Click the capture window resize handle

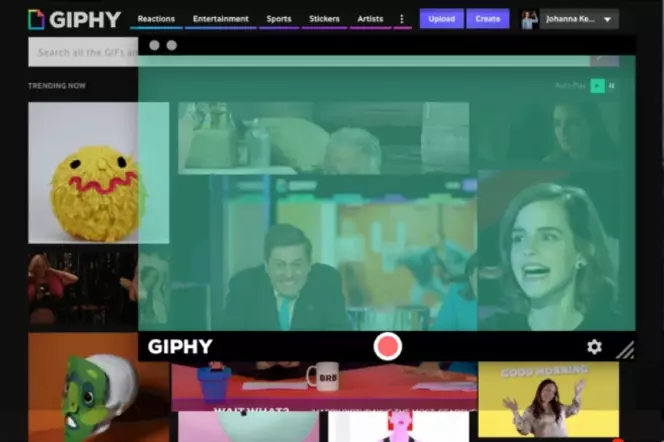point(625,351)
